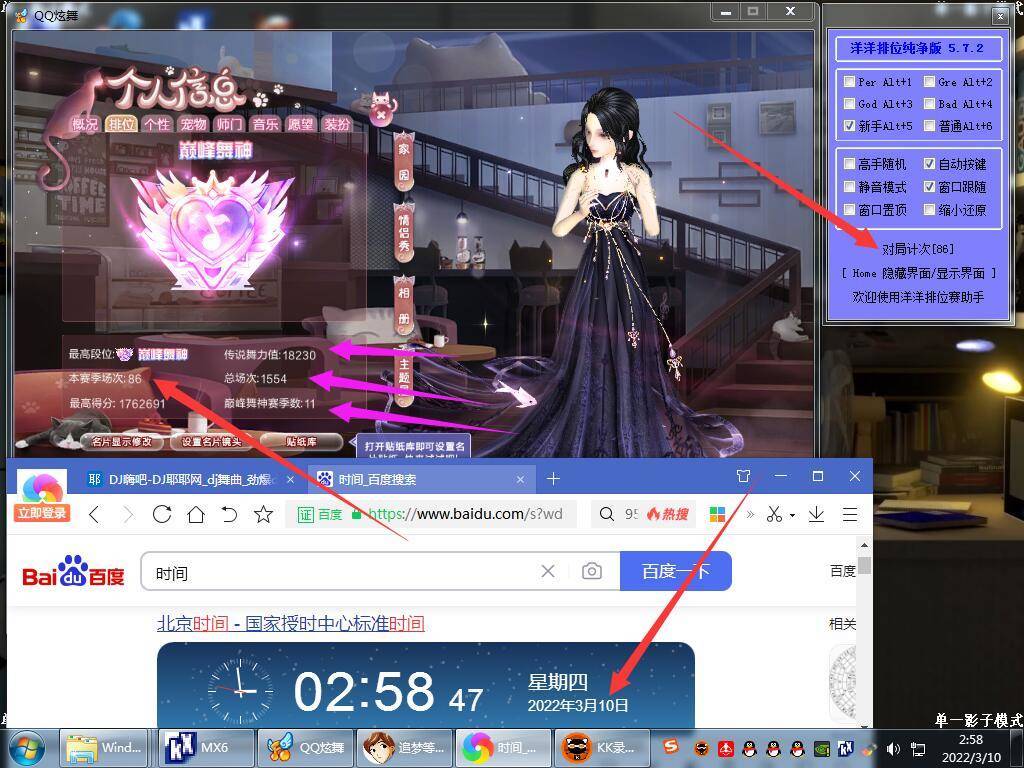The height and width of the screenshot is (768, 1024).
Task: Expand the toolbar overflow chevron
Action: [750, 515]
